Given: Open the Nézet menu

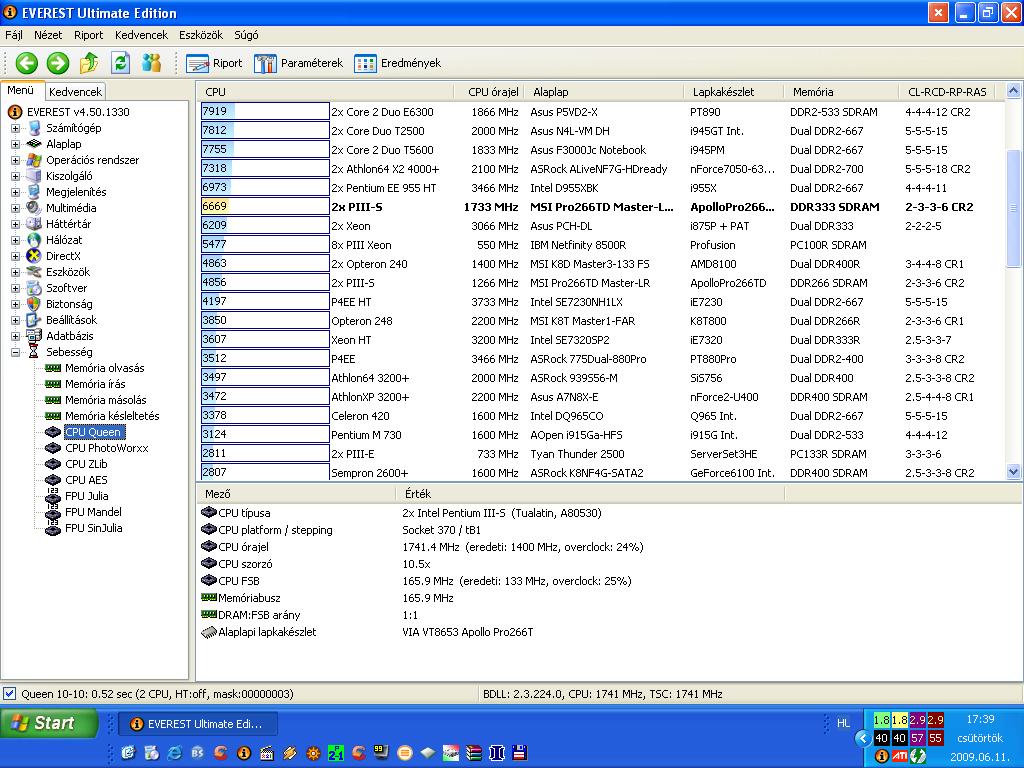Looking at the screenshot, I should pyautogui.click(x=48, y=35).
